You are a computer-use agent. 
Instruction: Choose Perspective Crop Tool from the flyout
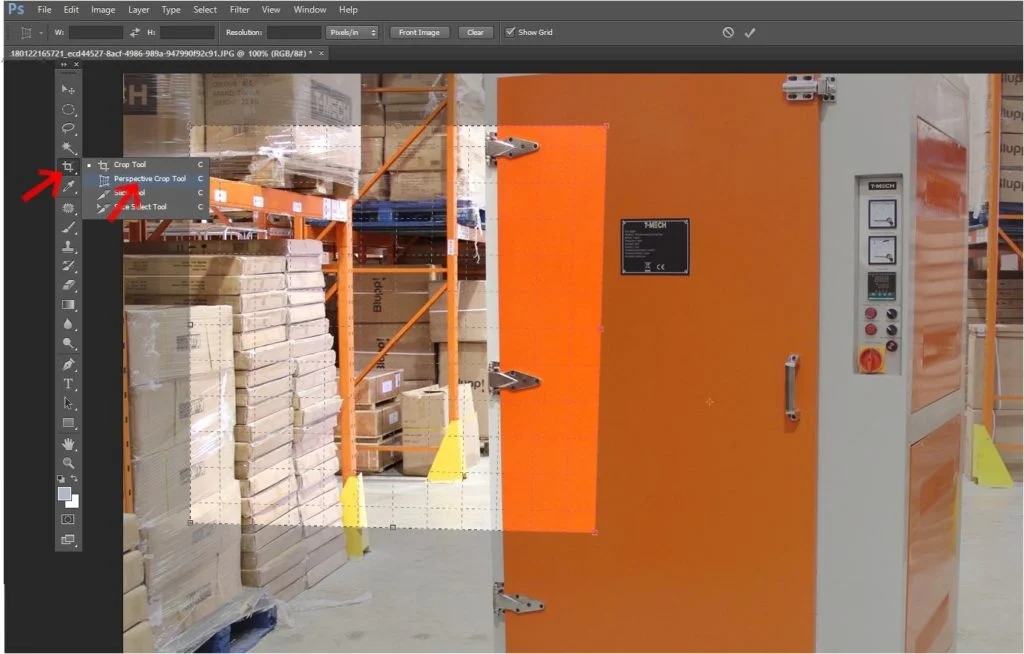point(145,178)
